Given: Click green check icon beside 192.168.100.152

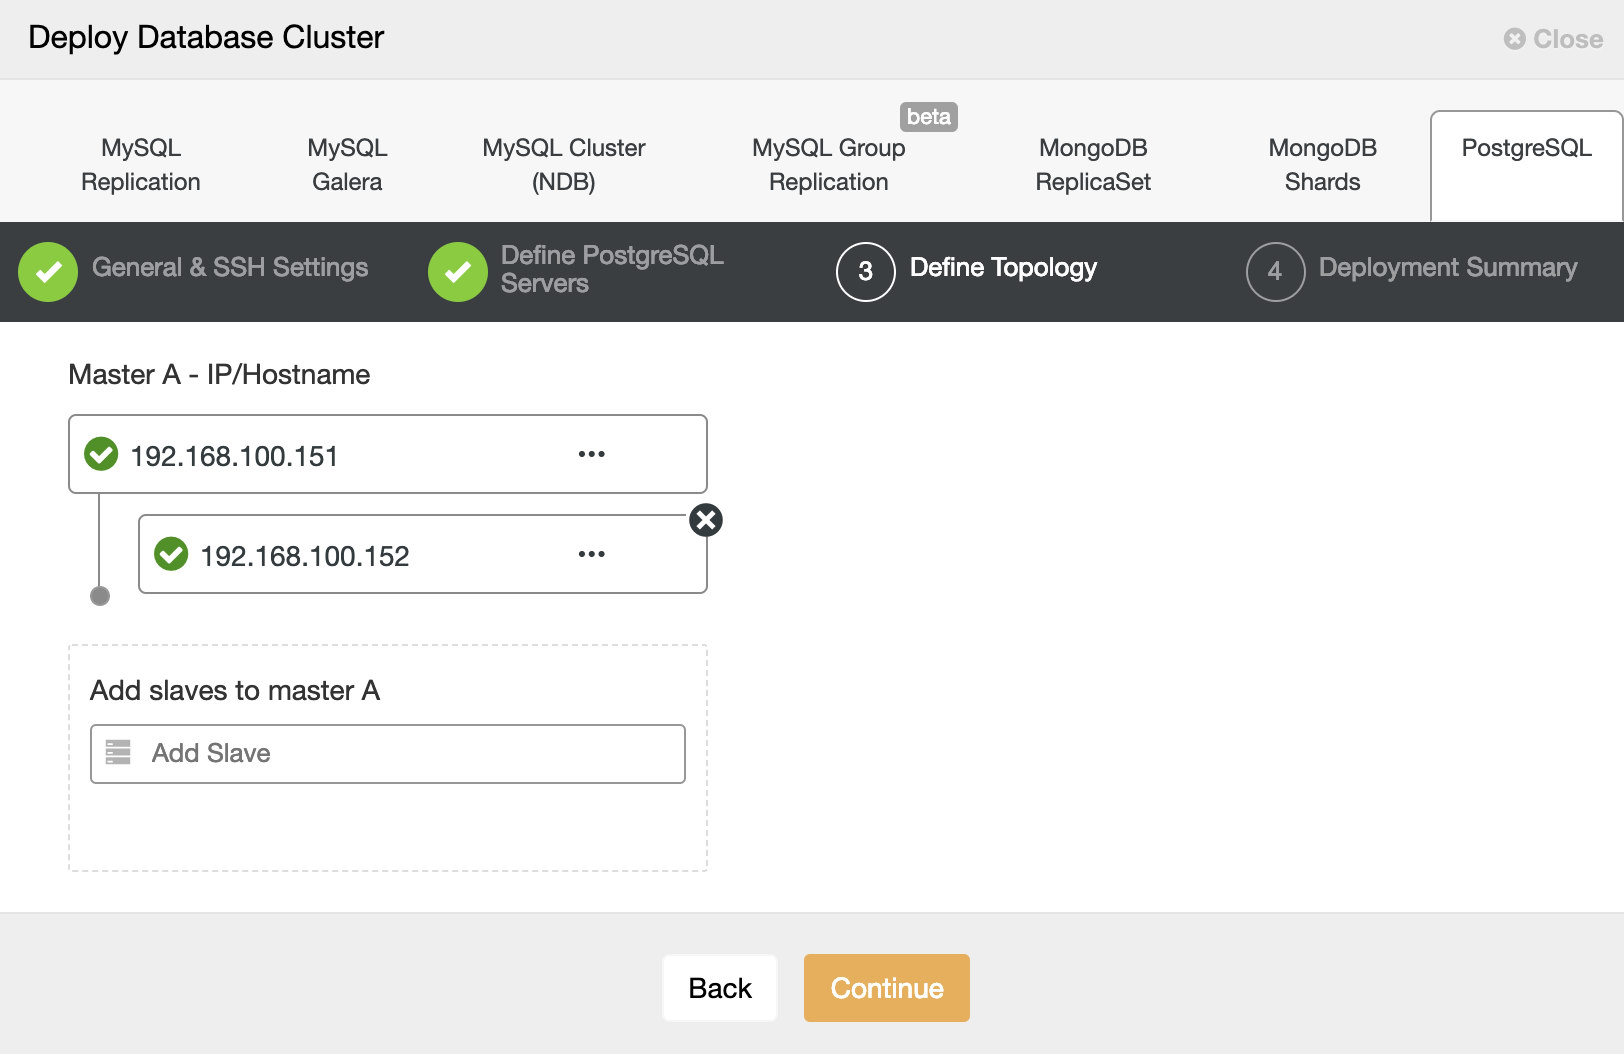Looking at the screenshot, I should [171, 554].
